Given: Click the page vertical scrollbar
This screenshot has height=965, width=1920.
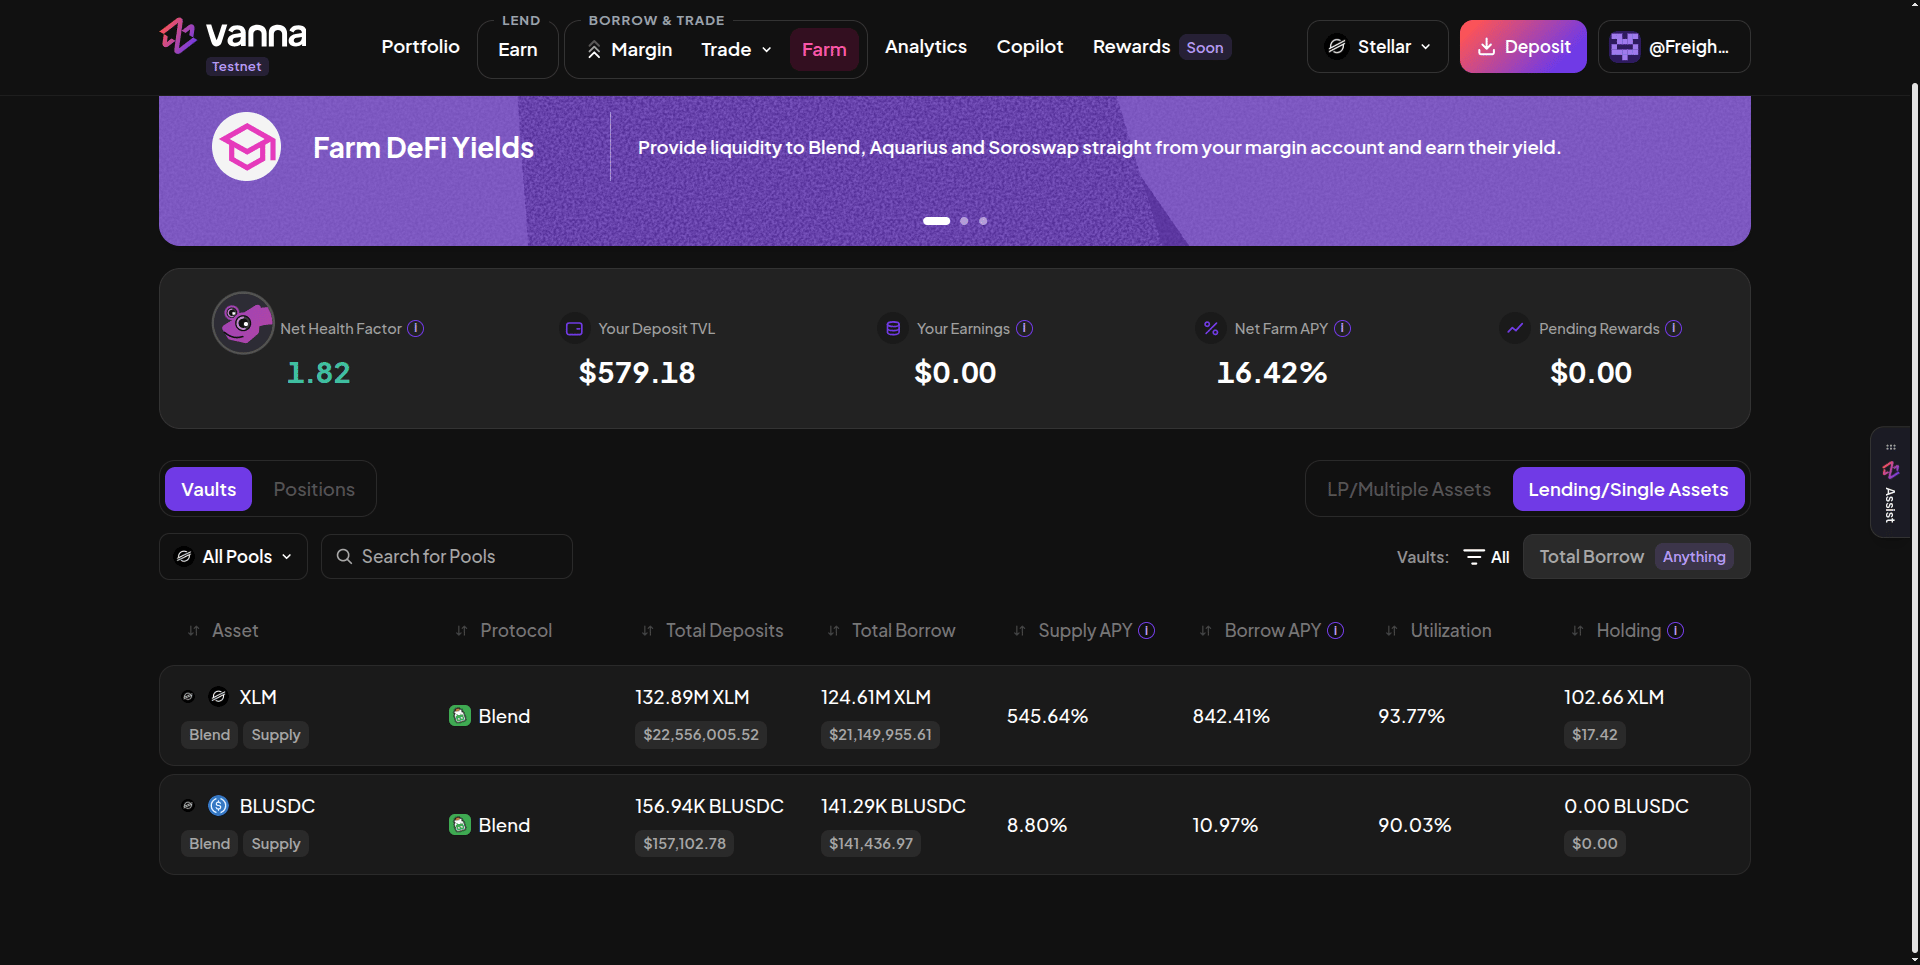Looking at the screenshot, I should pyautogui.click(x=1914, y=520).
